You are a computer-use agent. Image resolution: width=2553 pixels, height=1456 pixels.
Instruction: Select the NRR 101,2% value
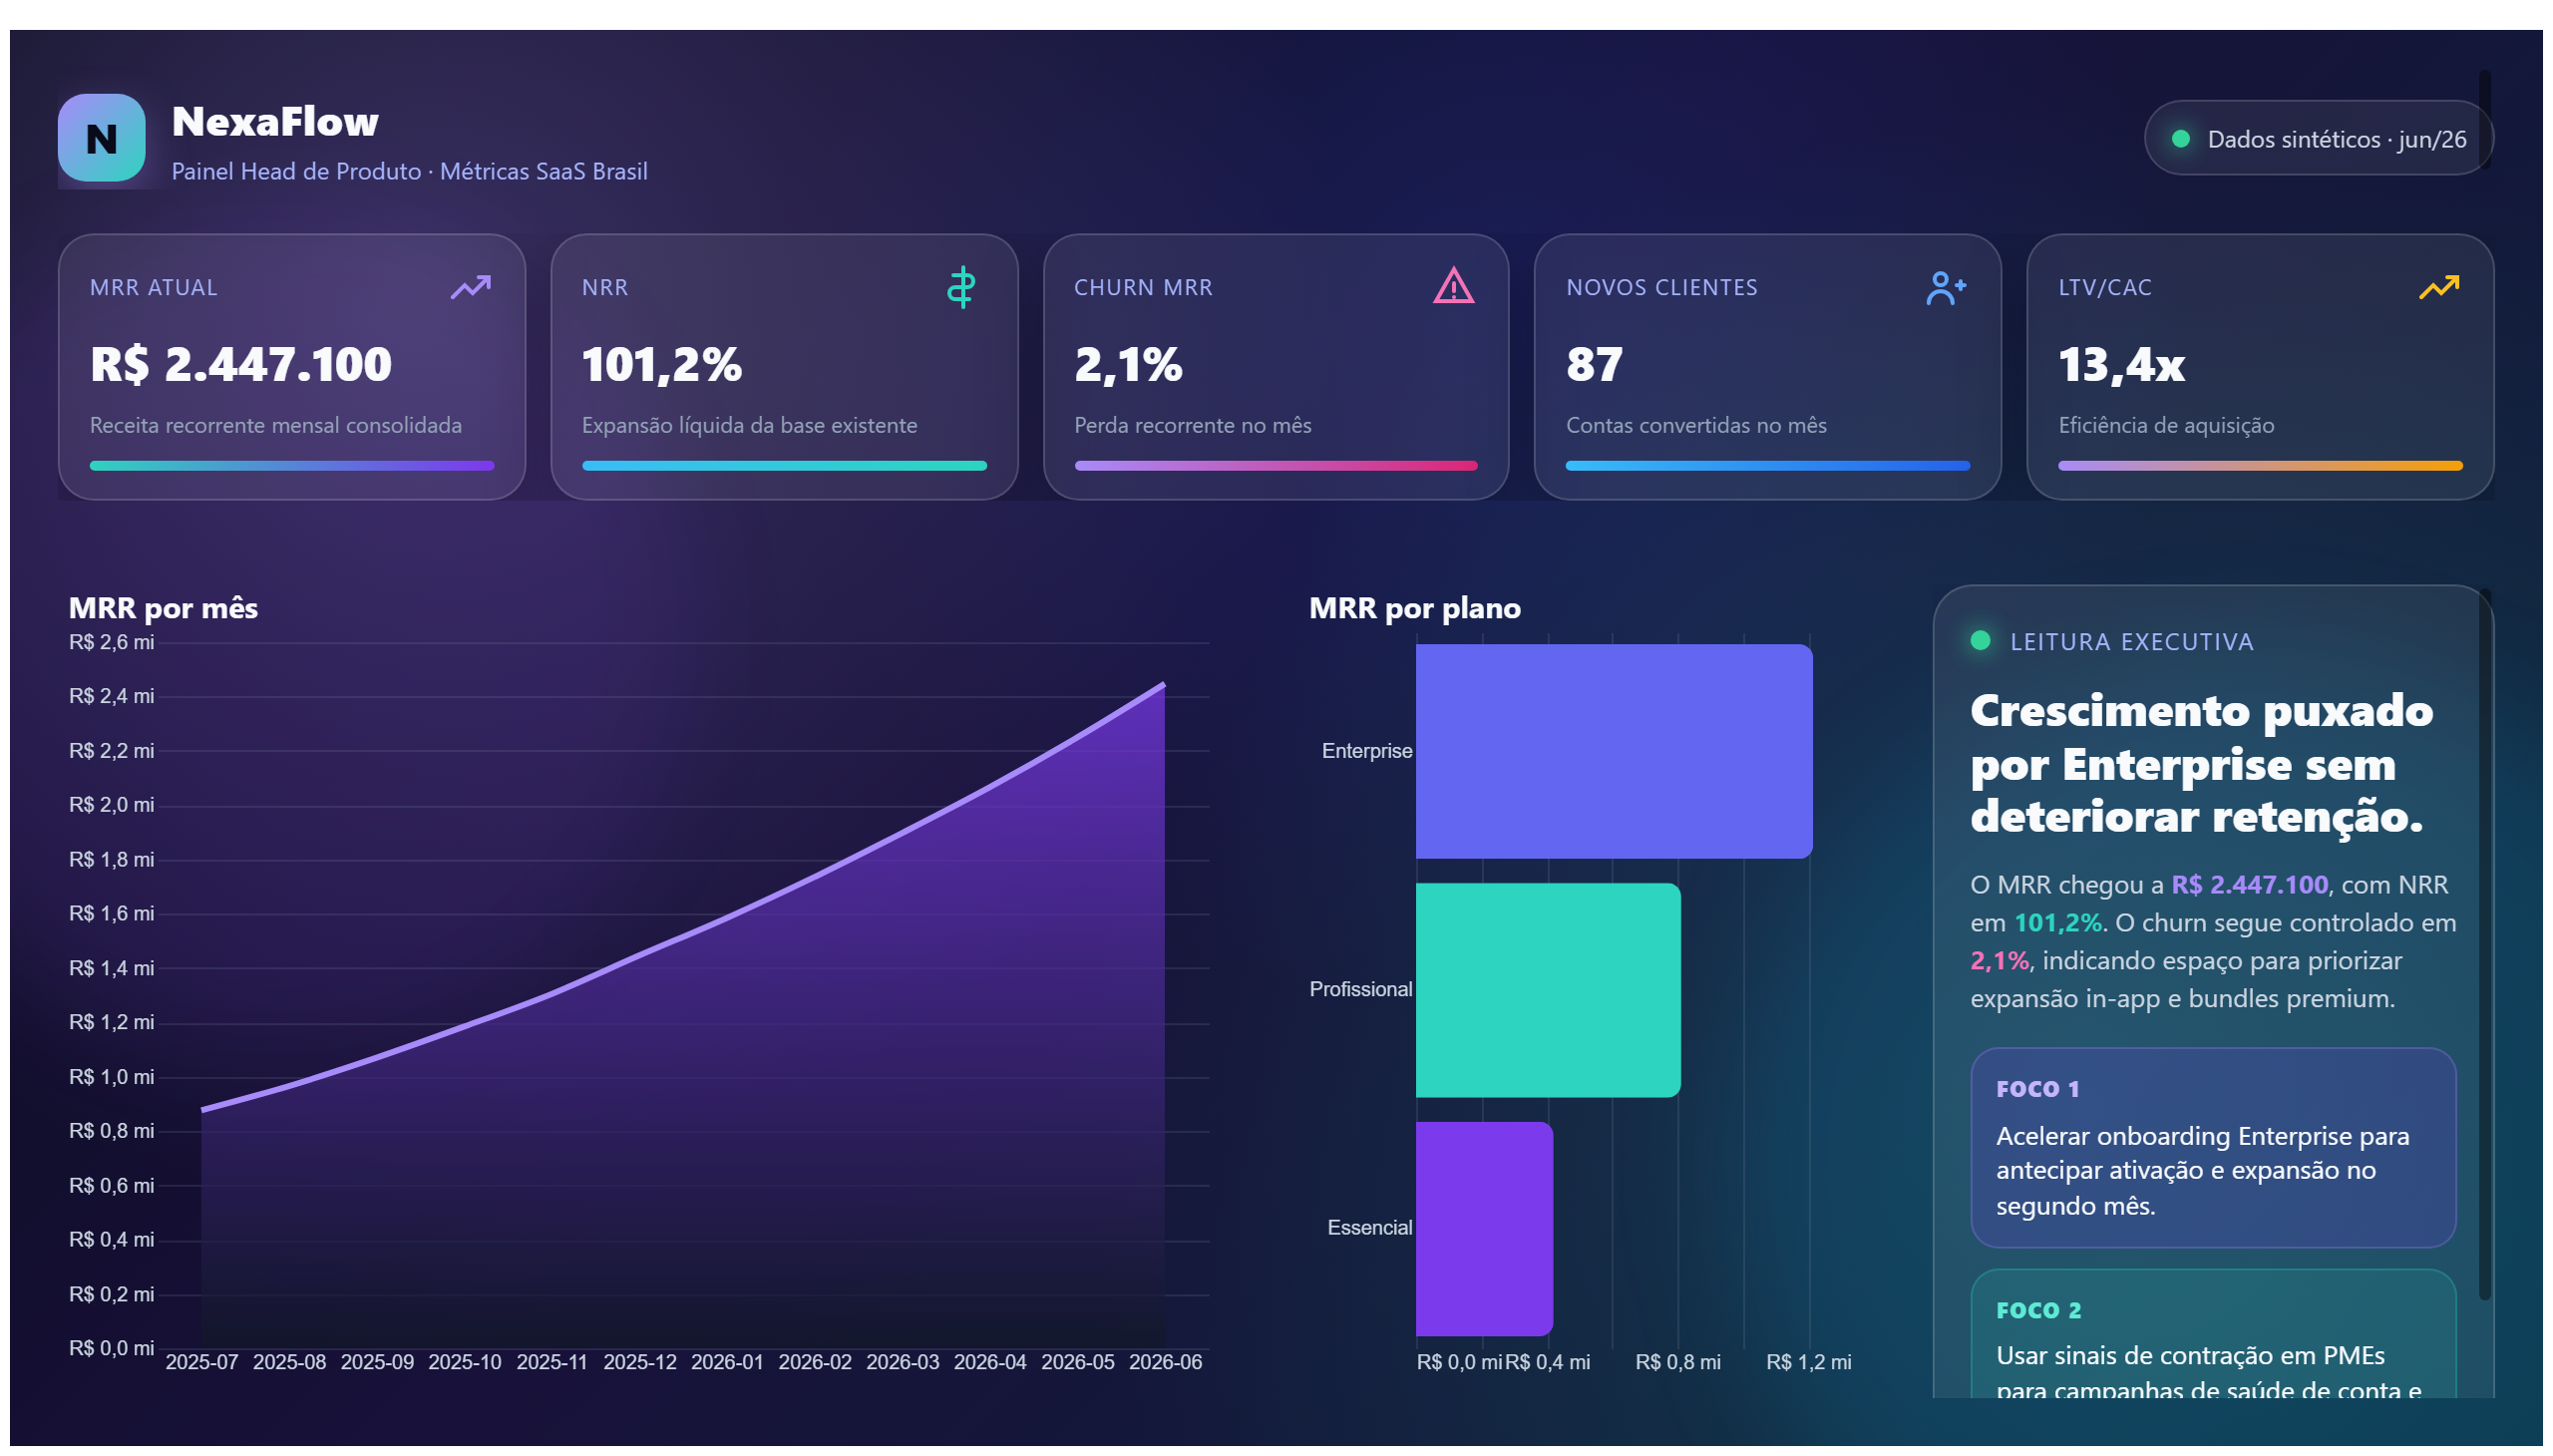pos(662,364)
